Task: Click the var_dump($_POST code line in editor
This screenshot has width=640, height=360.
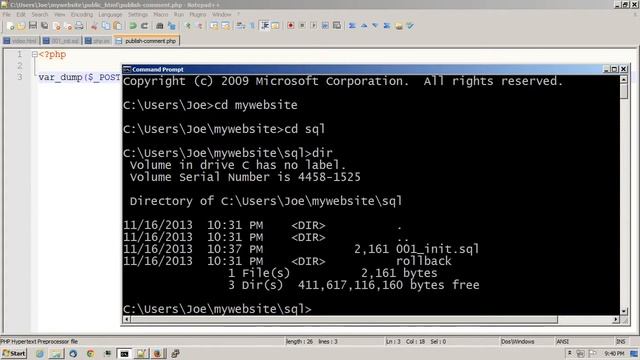Action: pos(80,77)
